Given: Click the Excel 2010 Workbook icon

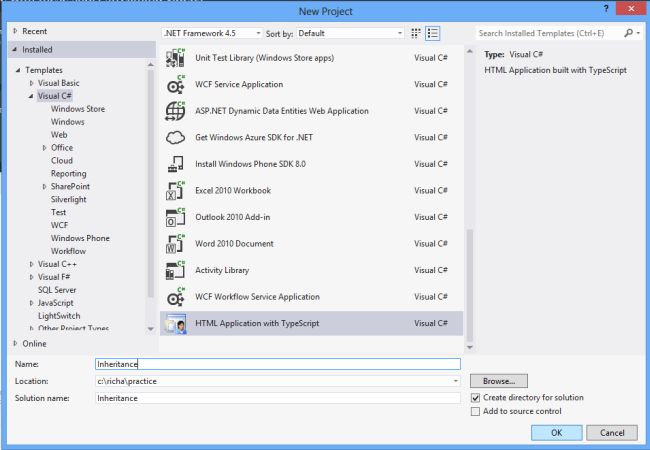Looking at the screenshot, I should [x=175, y=191].
